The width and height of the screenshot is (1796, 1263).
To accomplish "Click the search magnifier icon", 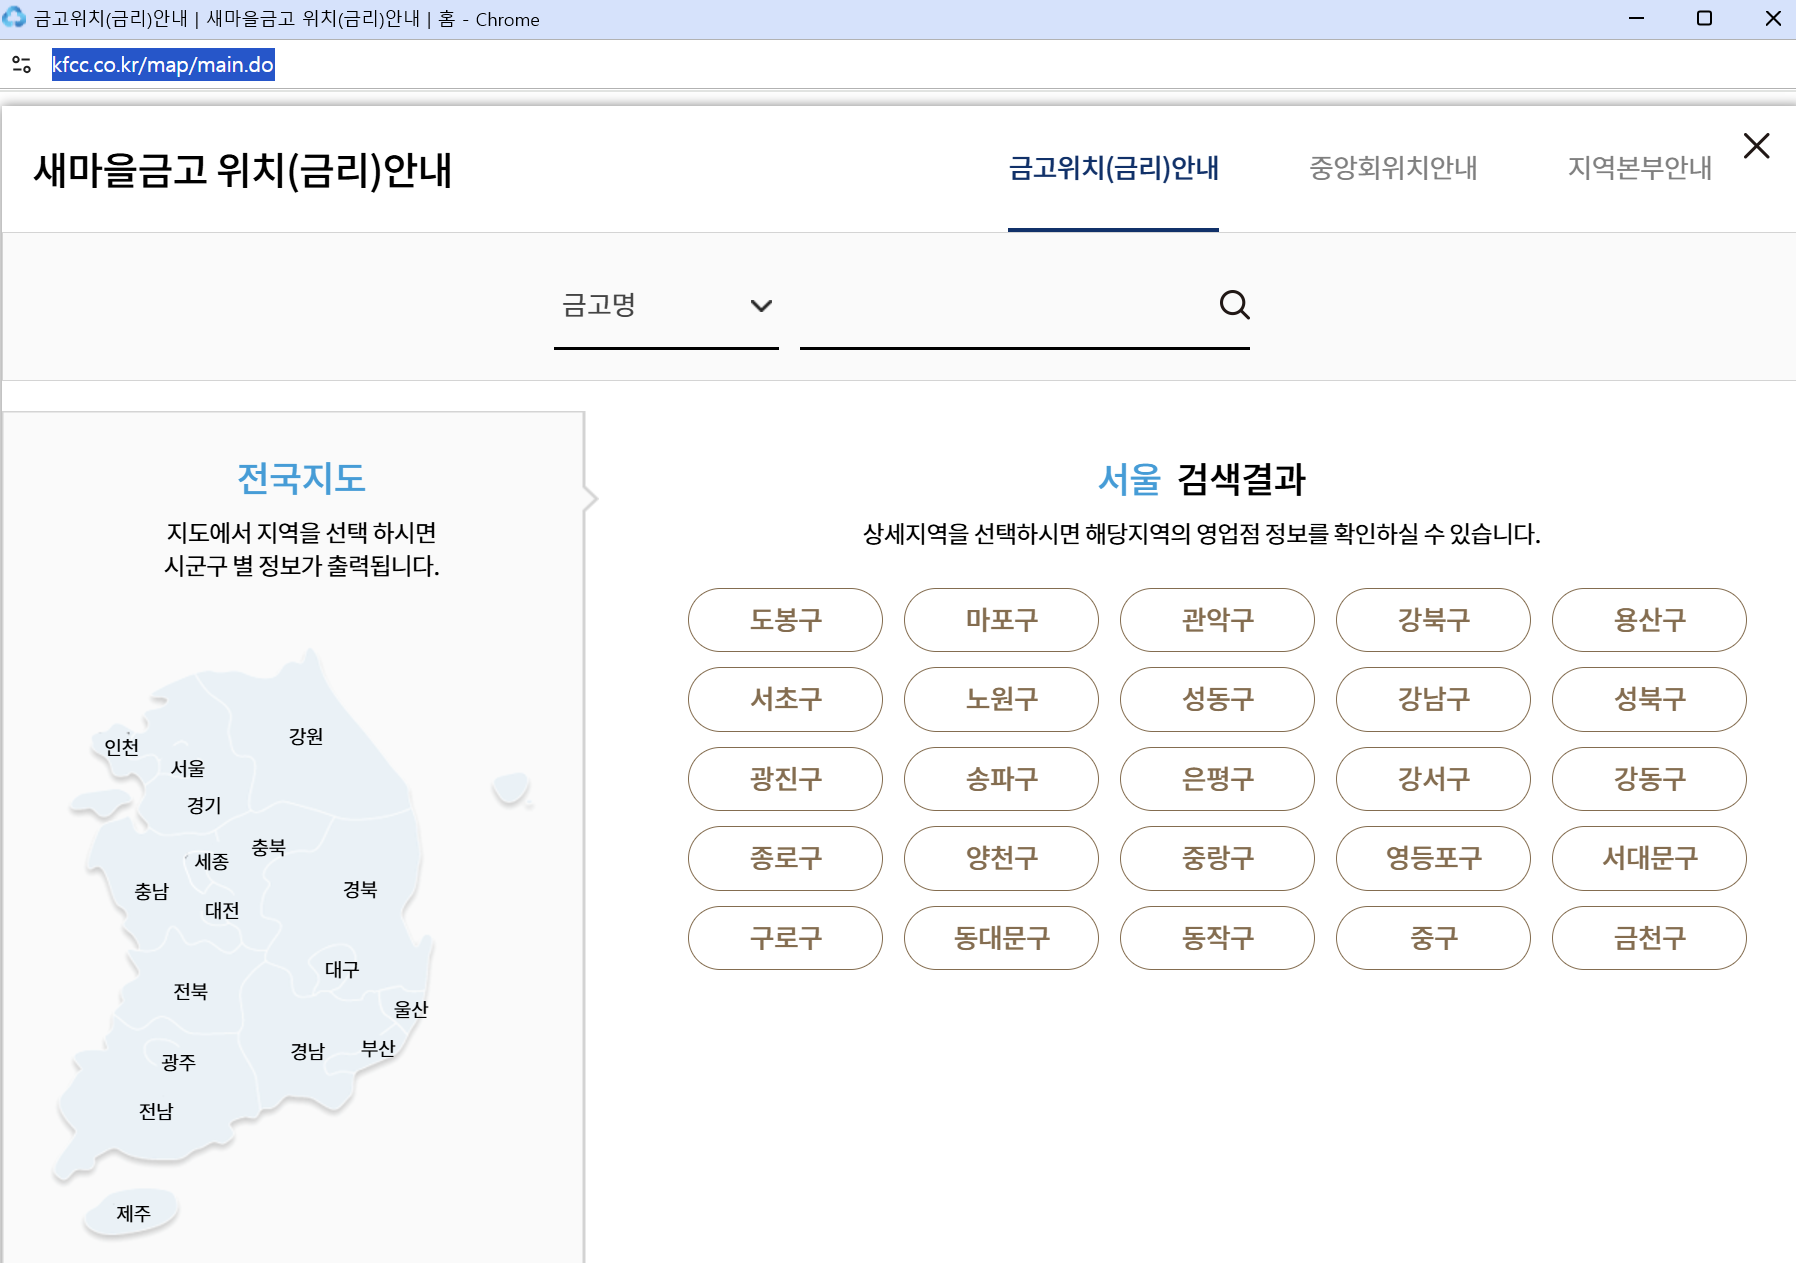I will pos(1234,305).
